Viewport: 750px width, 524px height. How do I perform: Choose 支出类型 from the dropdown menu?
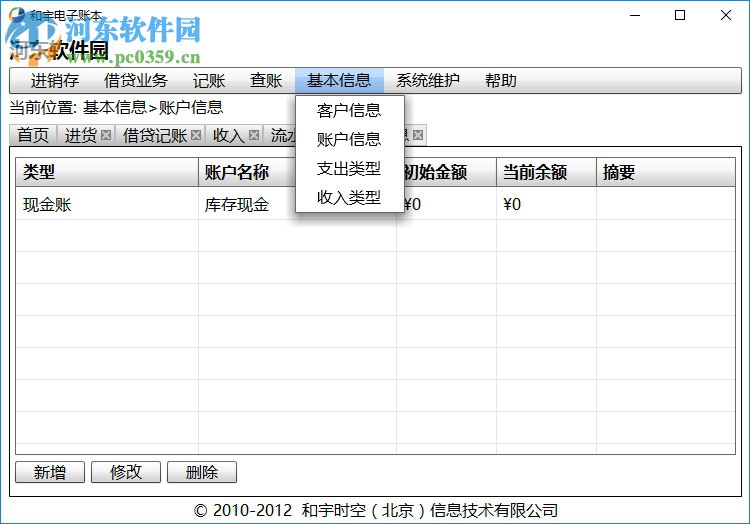pyautogui.click(x=349, y=168)
